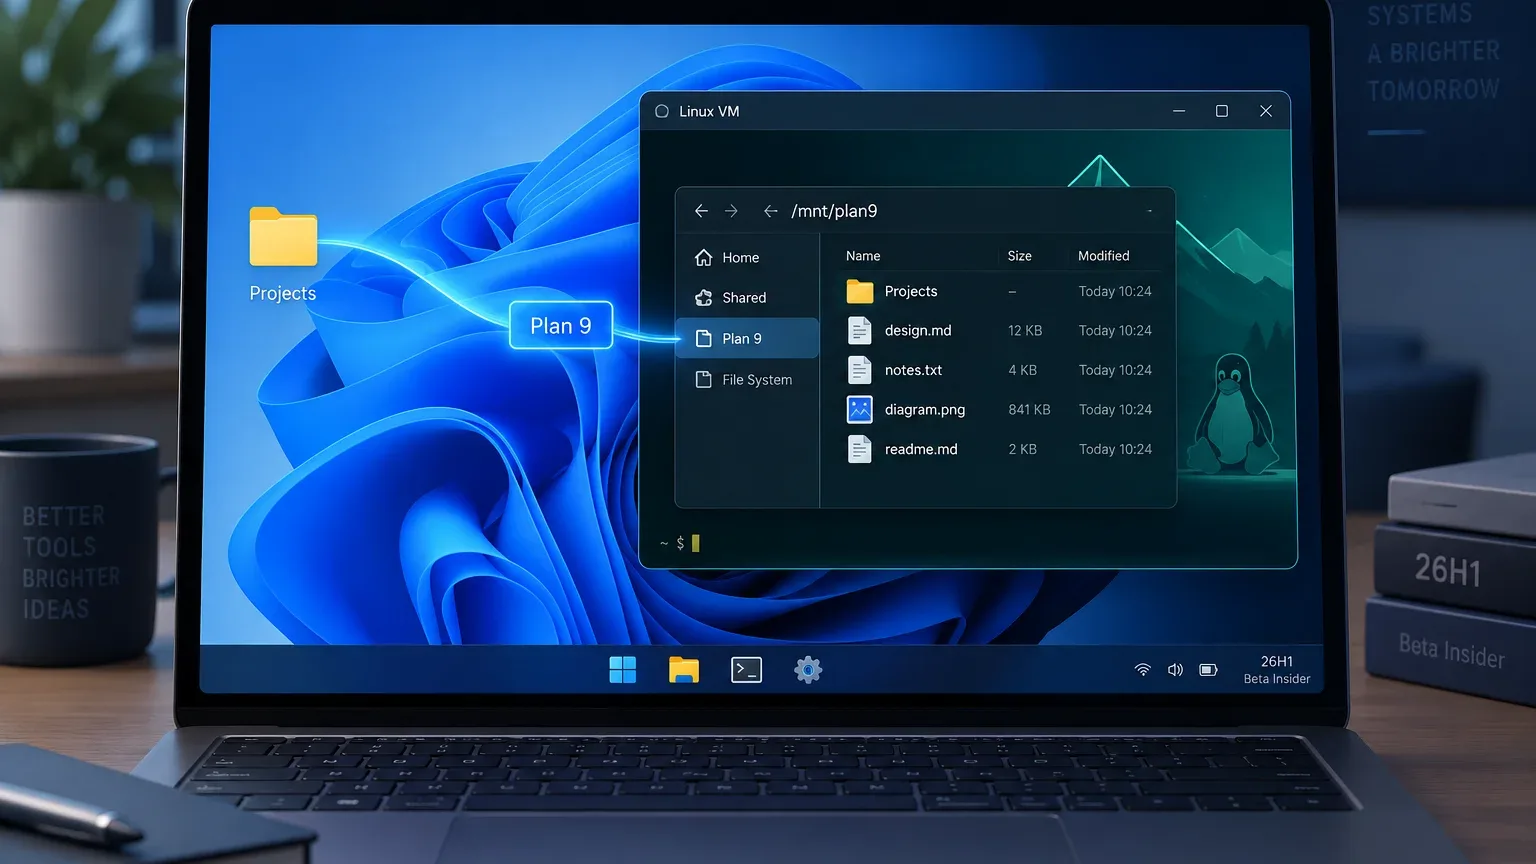
Task: Check the battery icon in the system tray
Action: click(1209, 670)
